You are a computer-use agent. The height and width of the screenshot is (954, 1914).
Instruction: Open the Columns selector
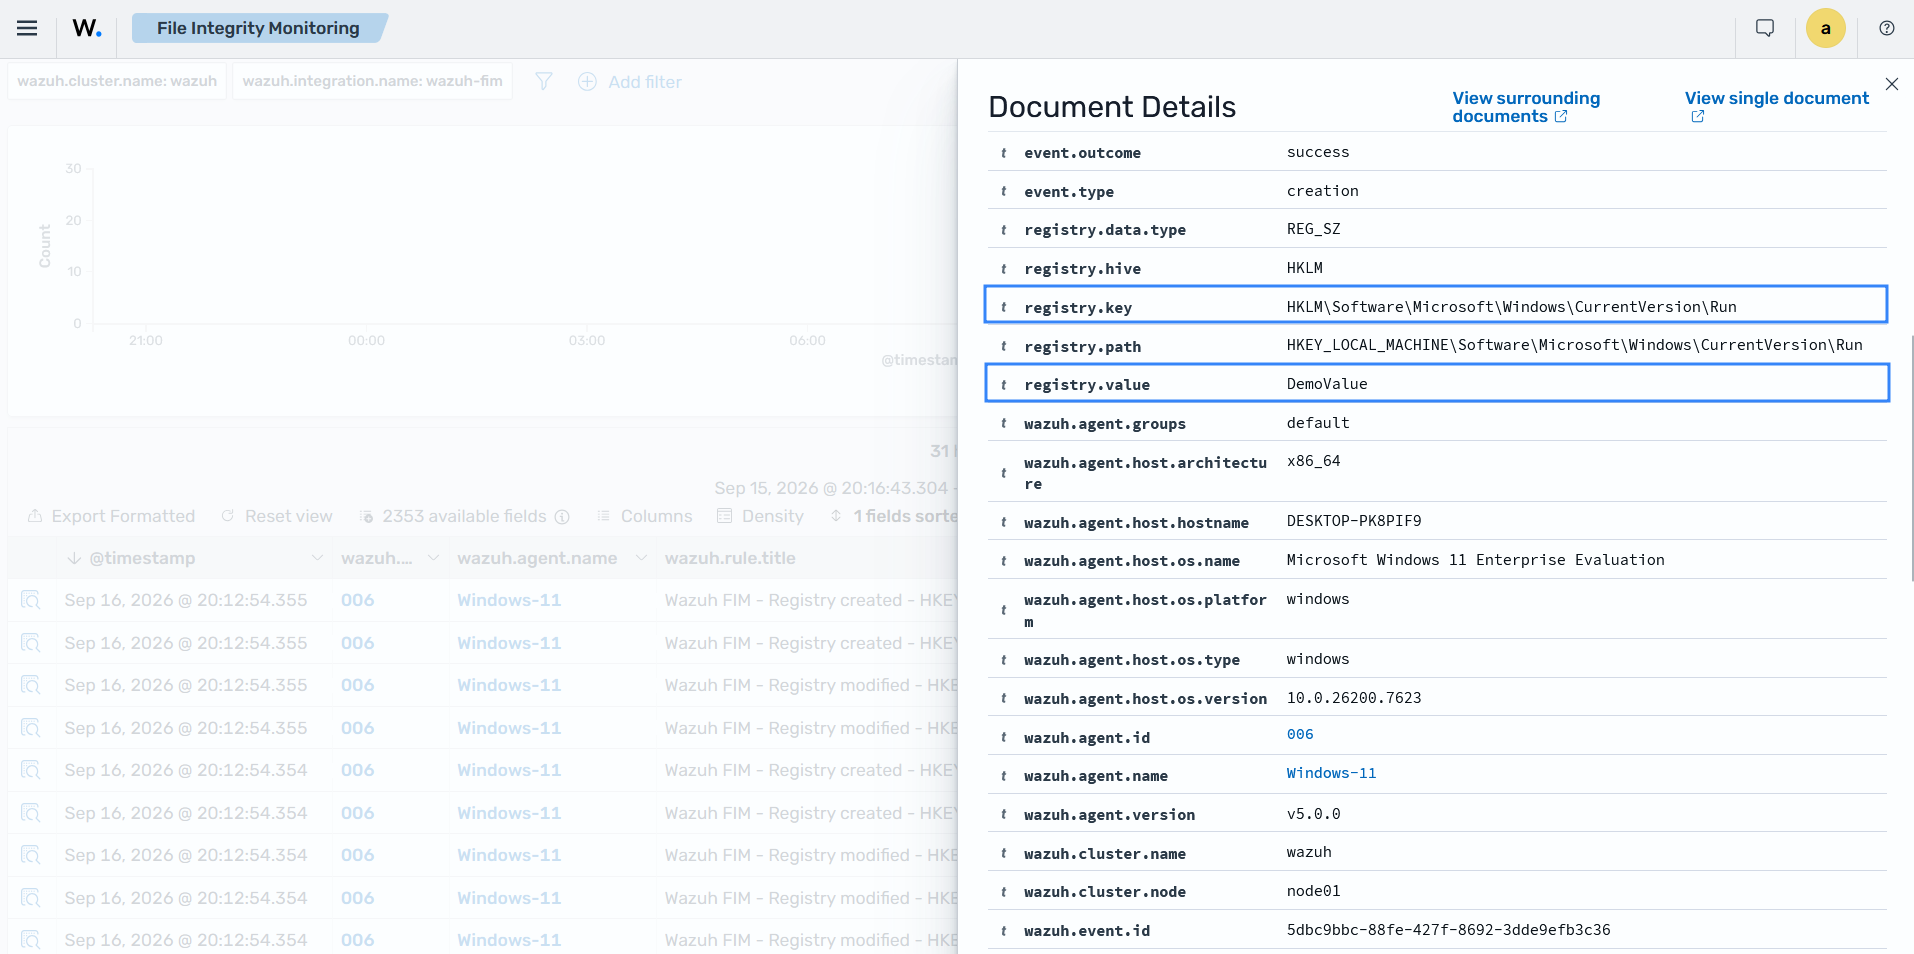coord(645,516)
